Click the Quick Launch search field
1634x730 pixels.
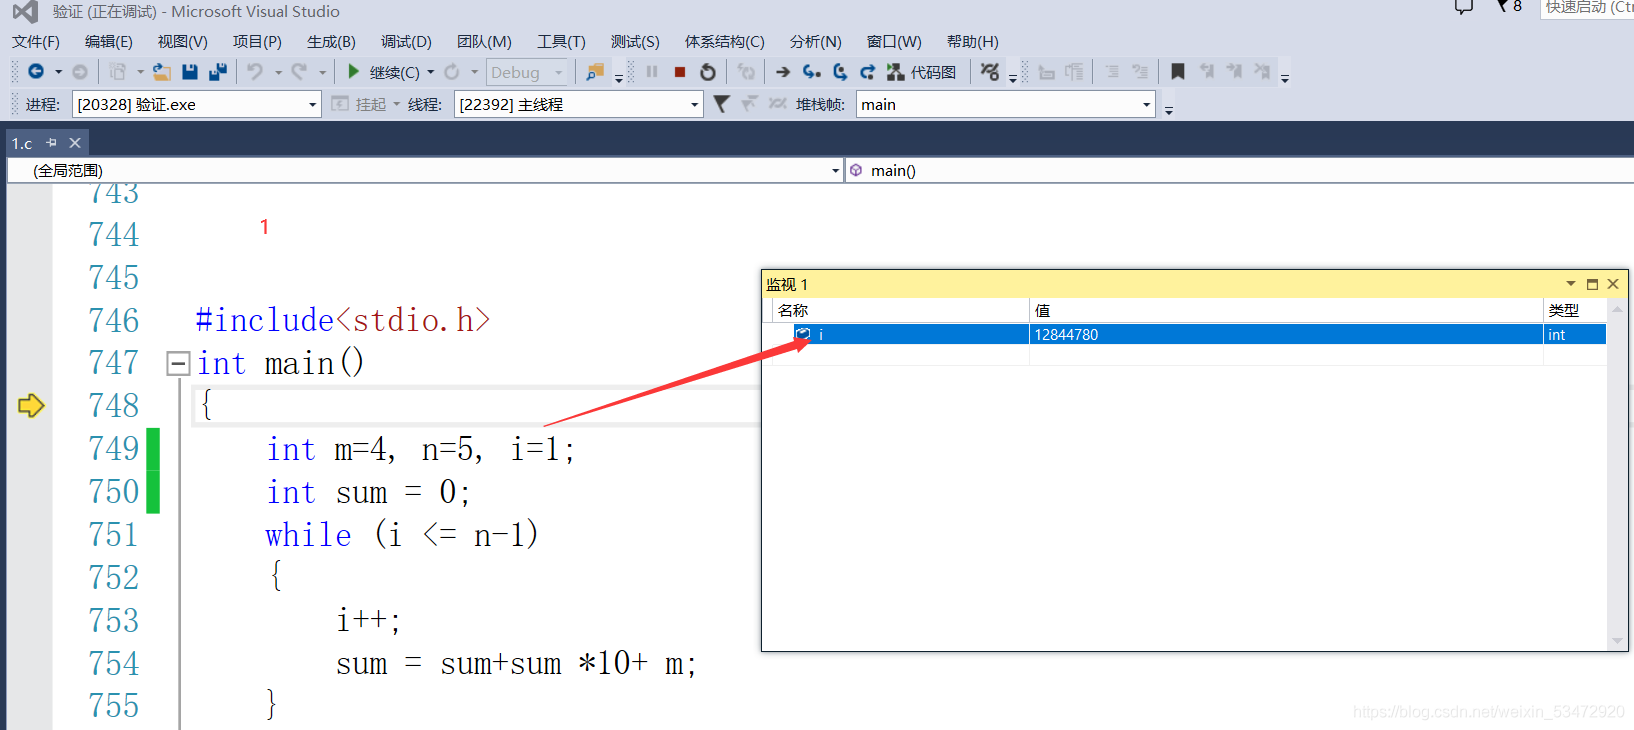point(1588,8)
